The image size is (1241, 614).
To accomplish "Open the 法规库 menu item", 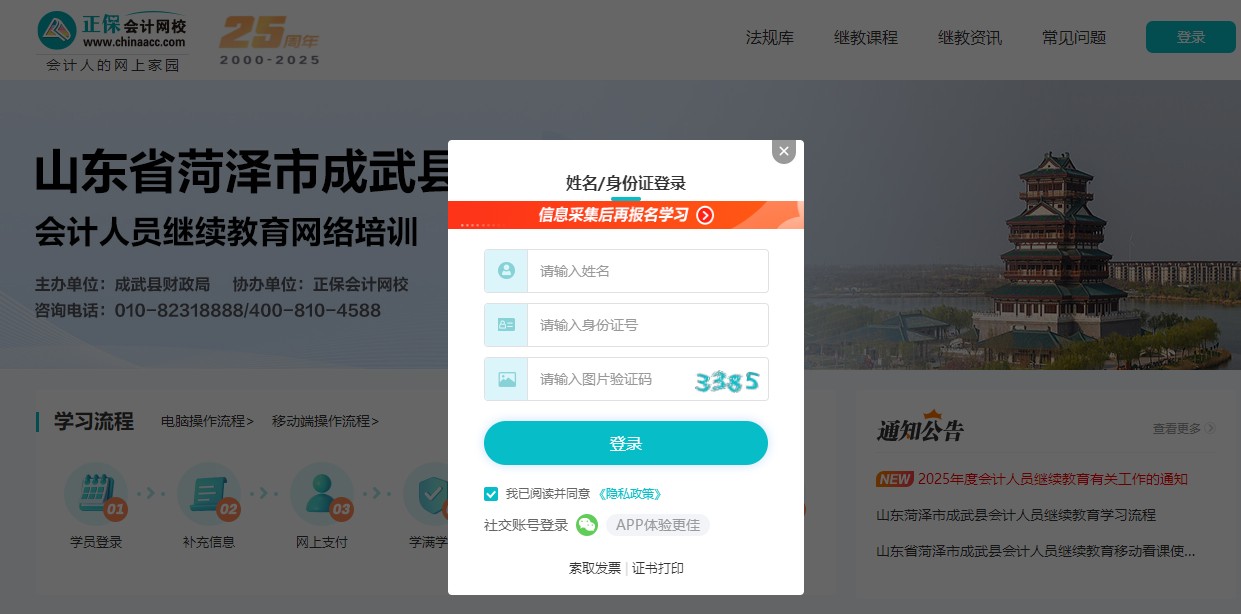I will click(x=769, y=38).
